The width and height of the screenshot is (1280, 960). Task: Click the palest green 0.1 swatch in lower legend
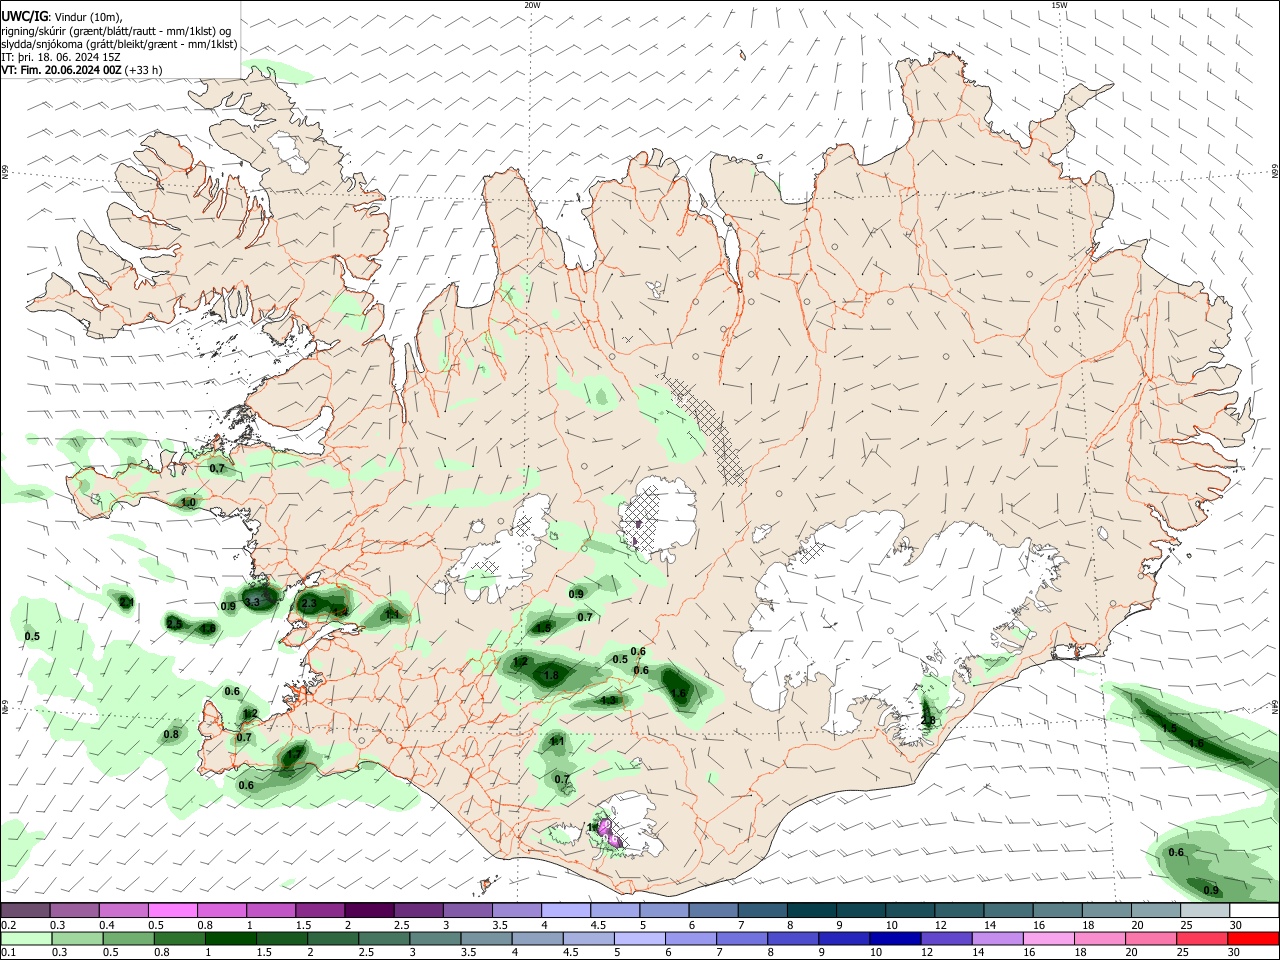click(25, 939)
